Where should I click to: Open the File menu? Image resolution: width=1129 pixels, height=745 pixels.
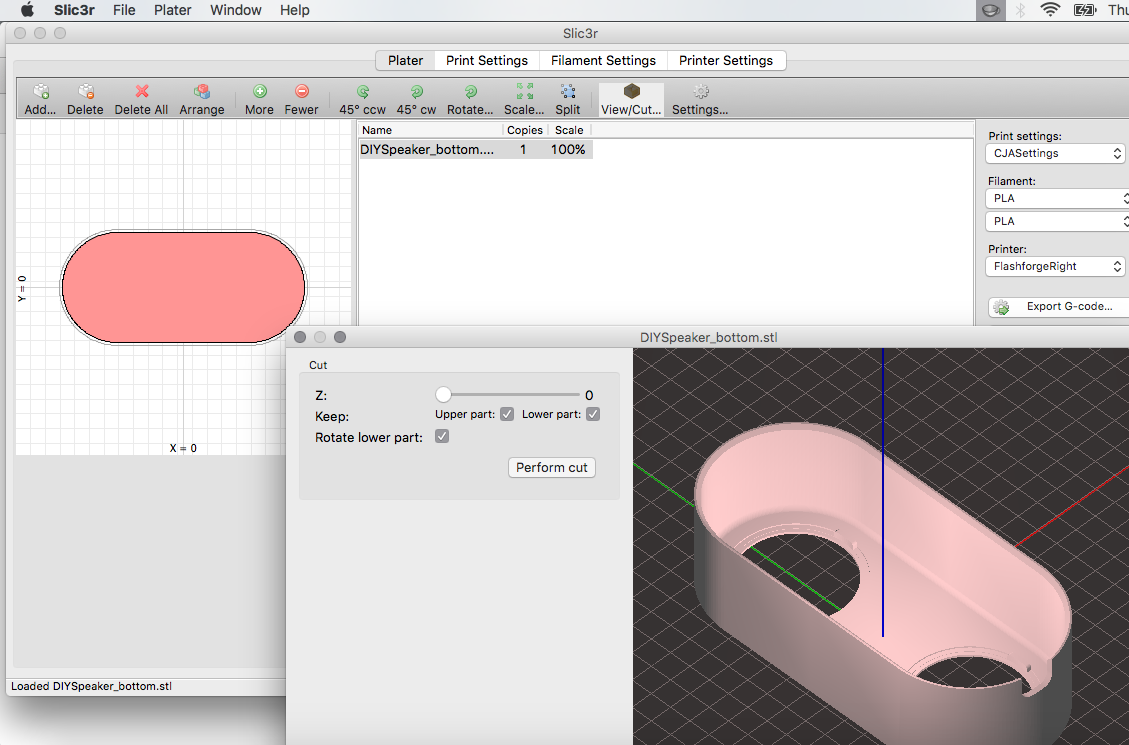(x=124, y=10)
